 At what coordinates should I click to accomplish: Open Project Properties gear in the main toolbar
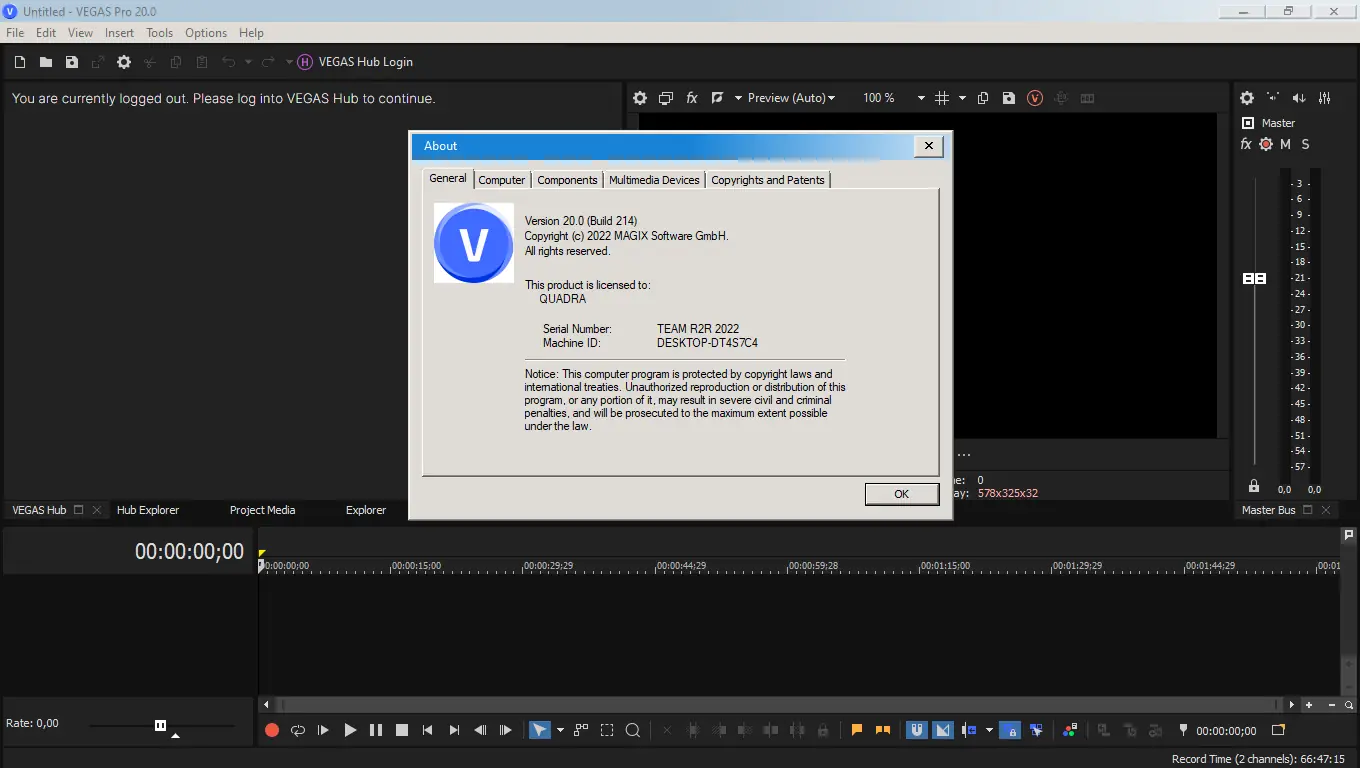[x=124, y=62]
